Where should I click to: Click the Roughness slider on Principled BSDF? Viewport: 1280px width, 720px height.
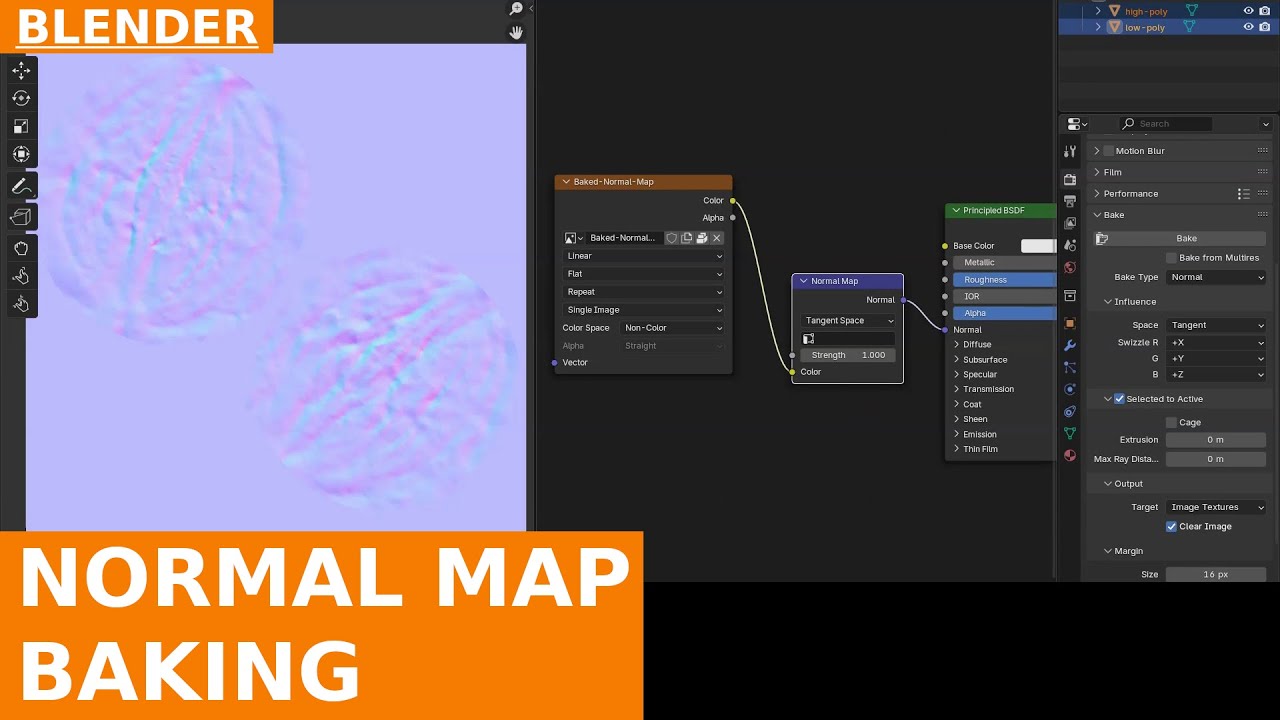pyautogui.click(x=1005, y=280)
